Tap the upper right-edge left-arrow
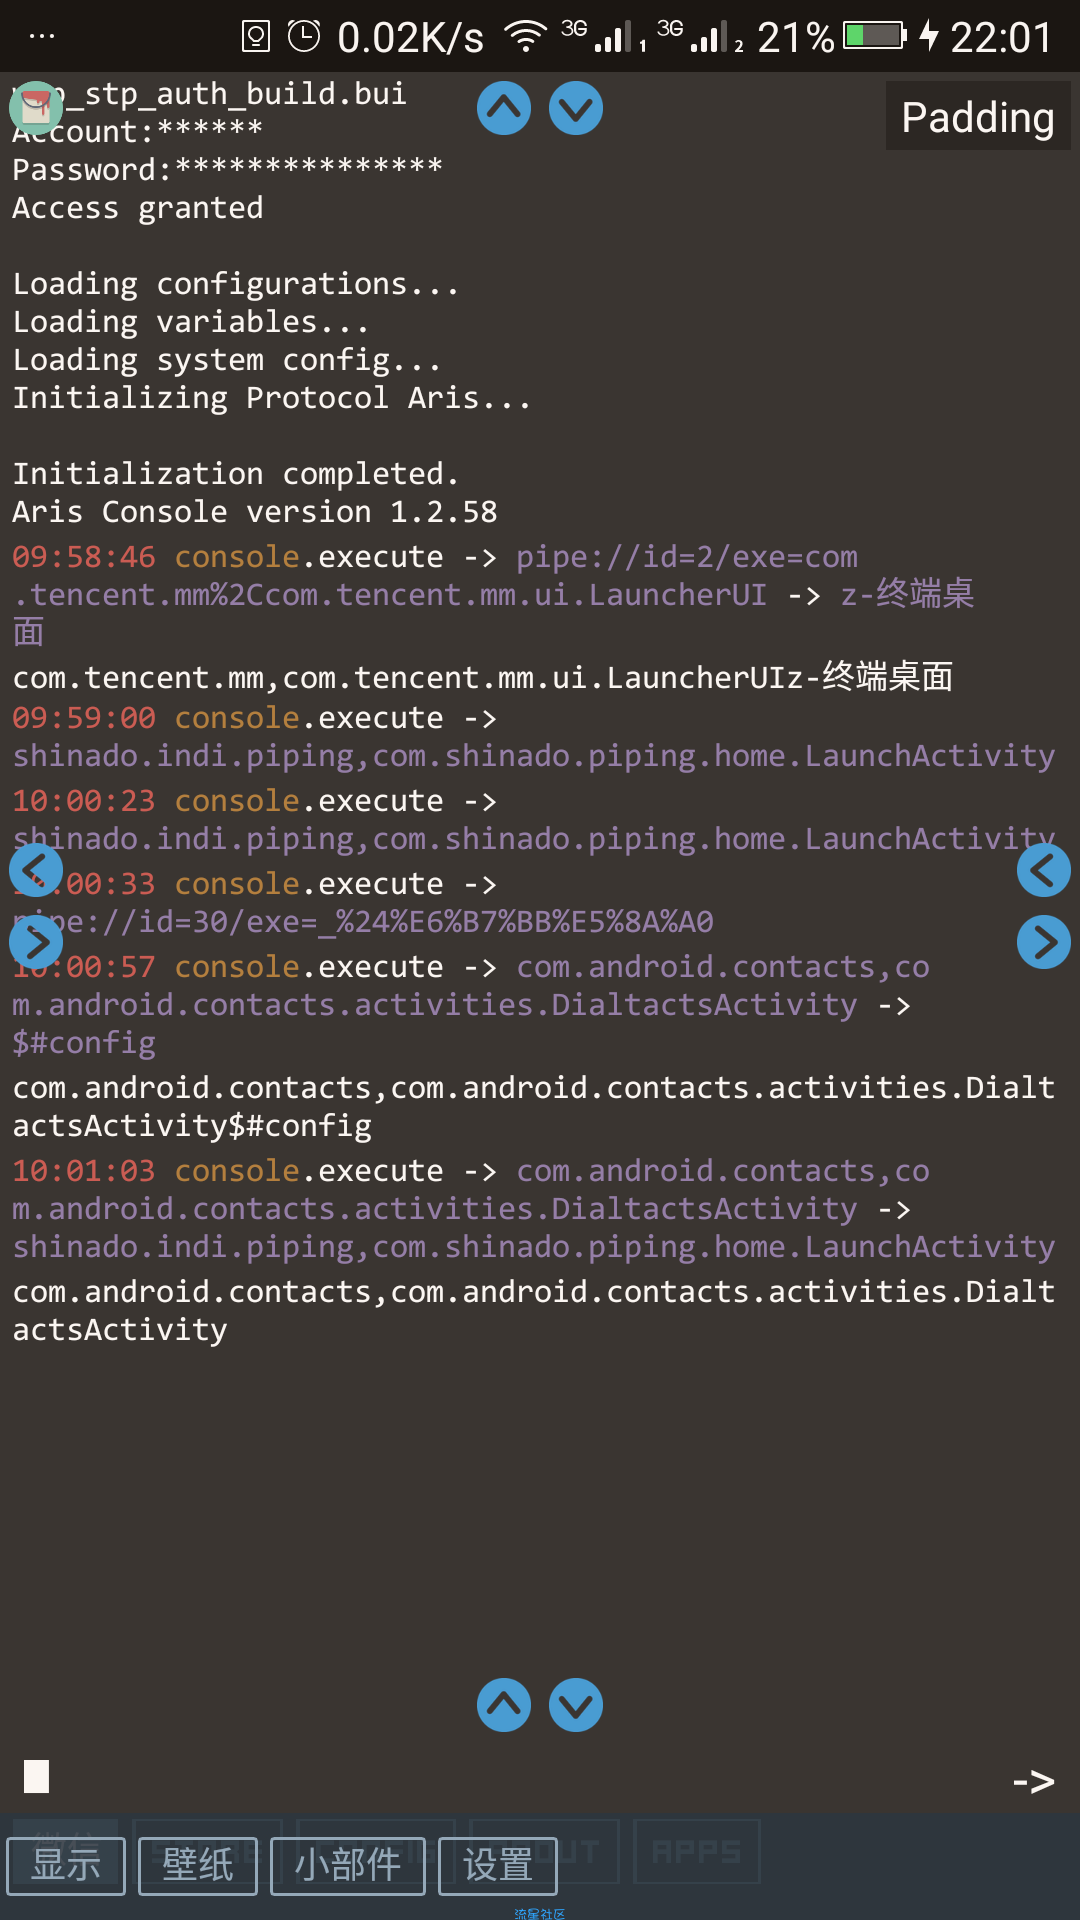 point(1044,870)
